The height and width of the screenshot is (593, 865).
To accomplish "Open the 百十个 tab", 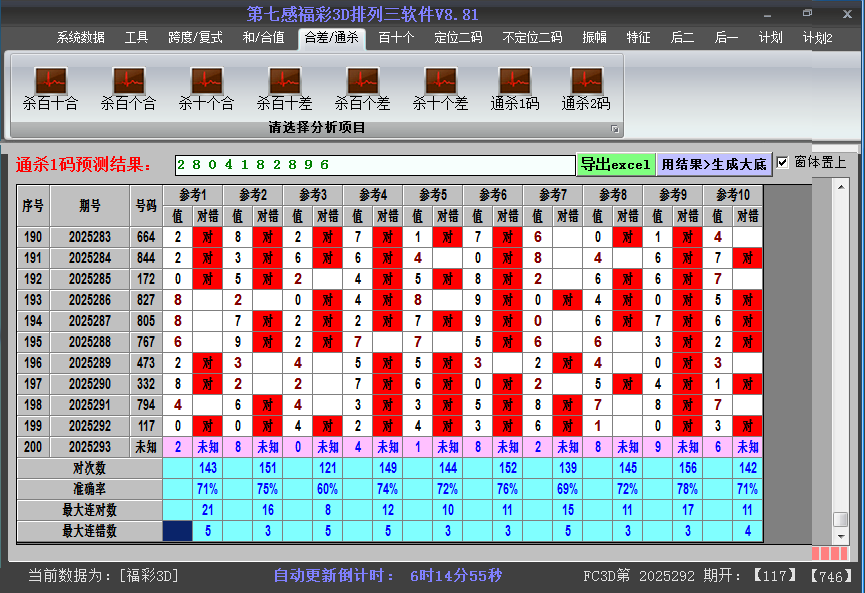I will coord(396,38).
